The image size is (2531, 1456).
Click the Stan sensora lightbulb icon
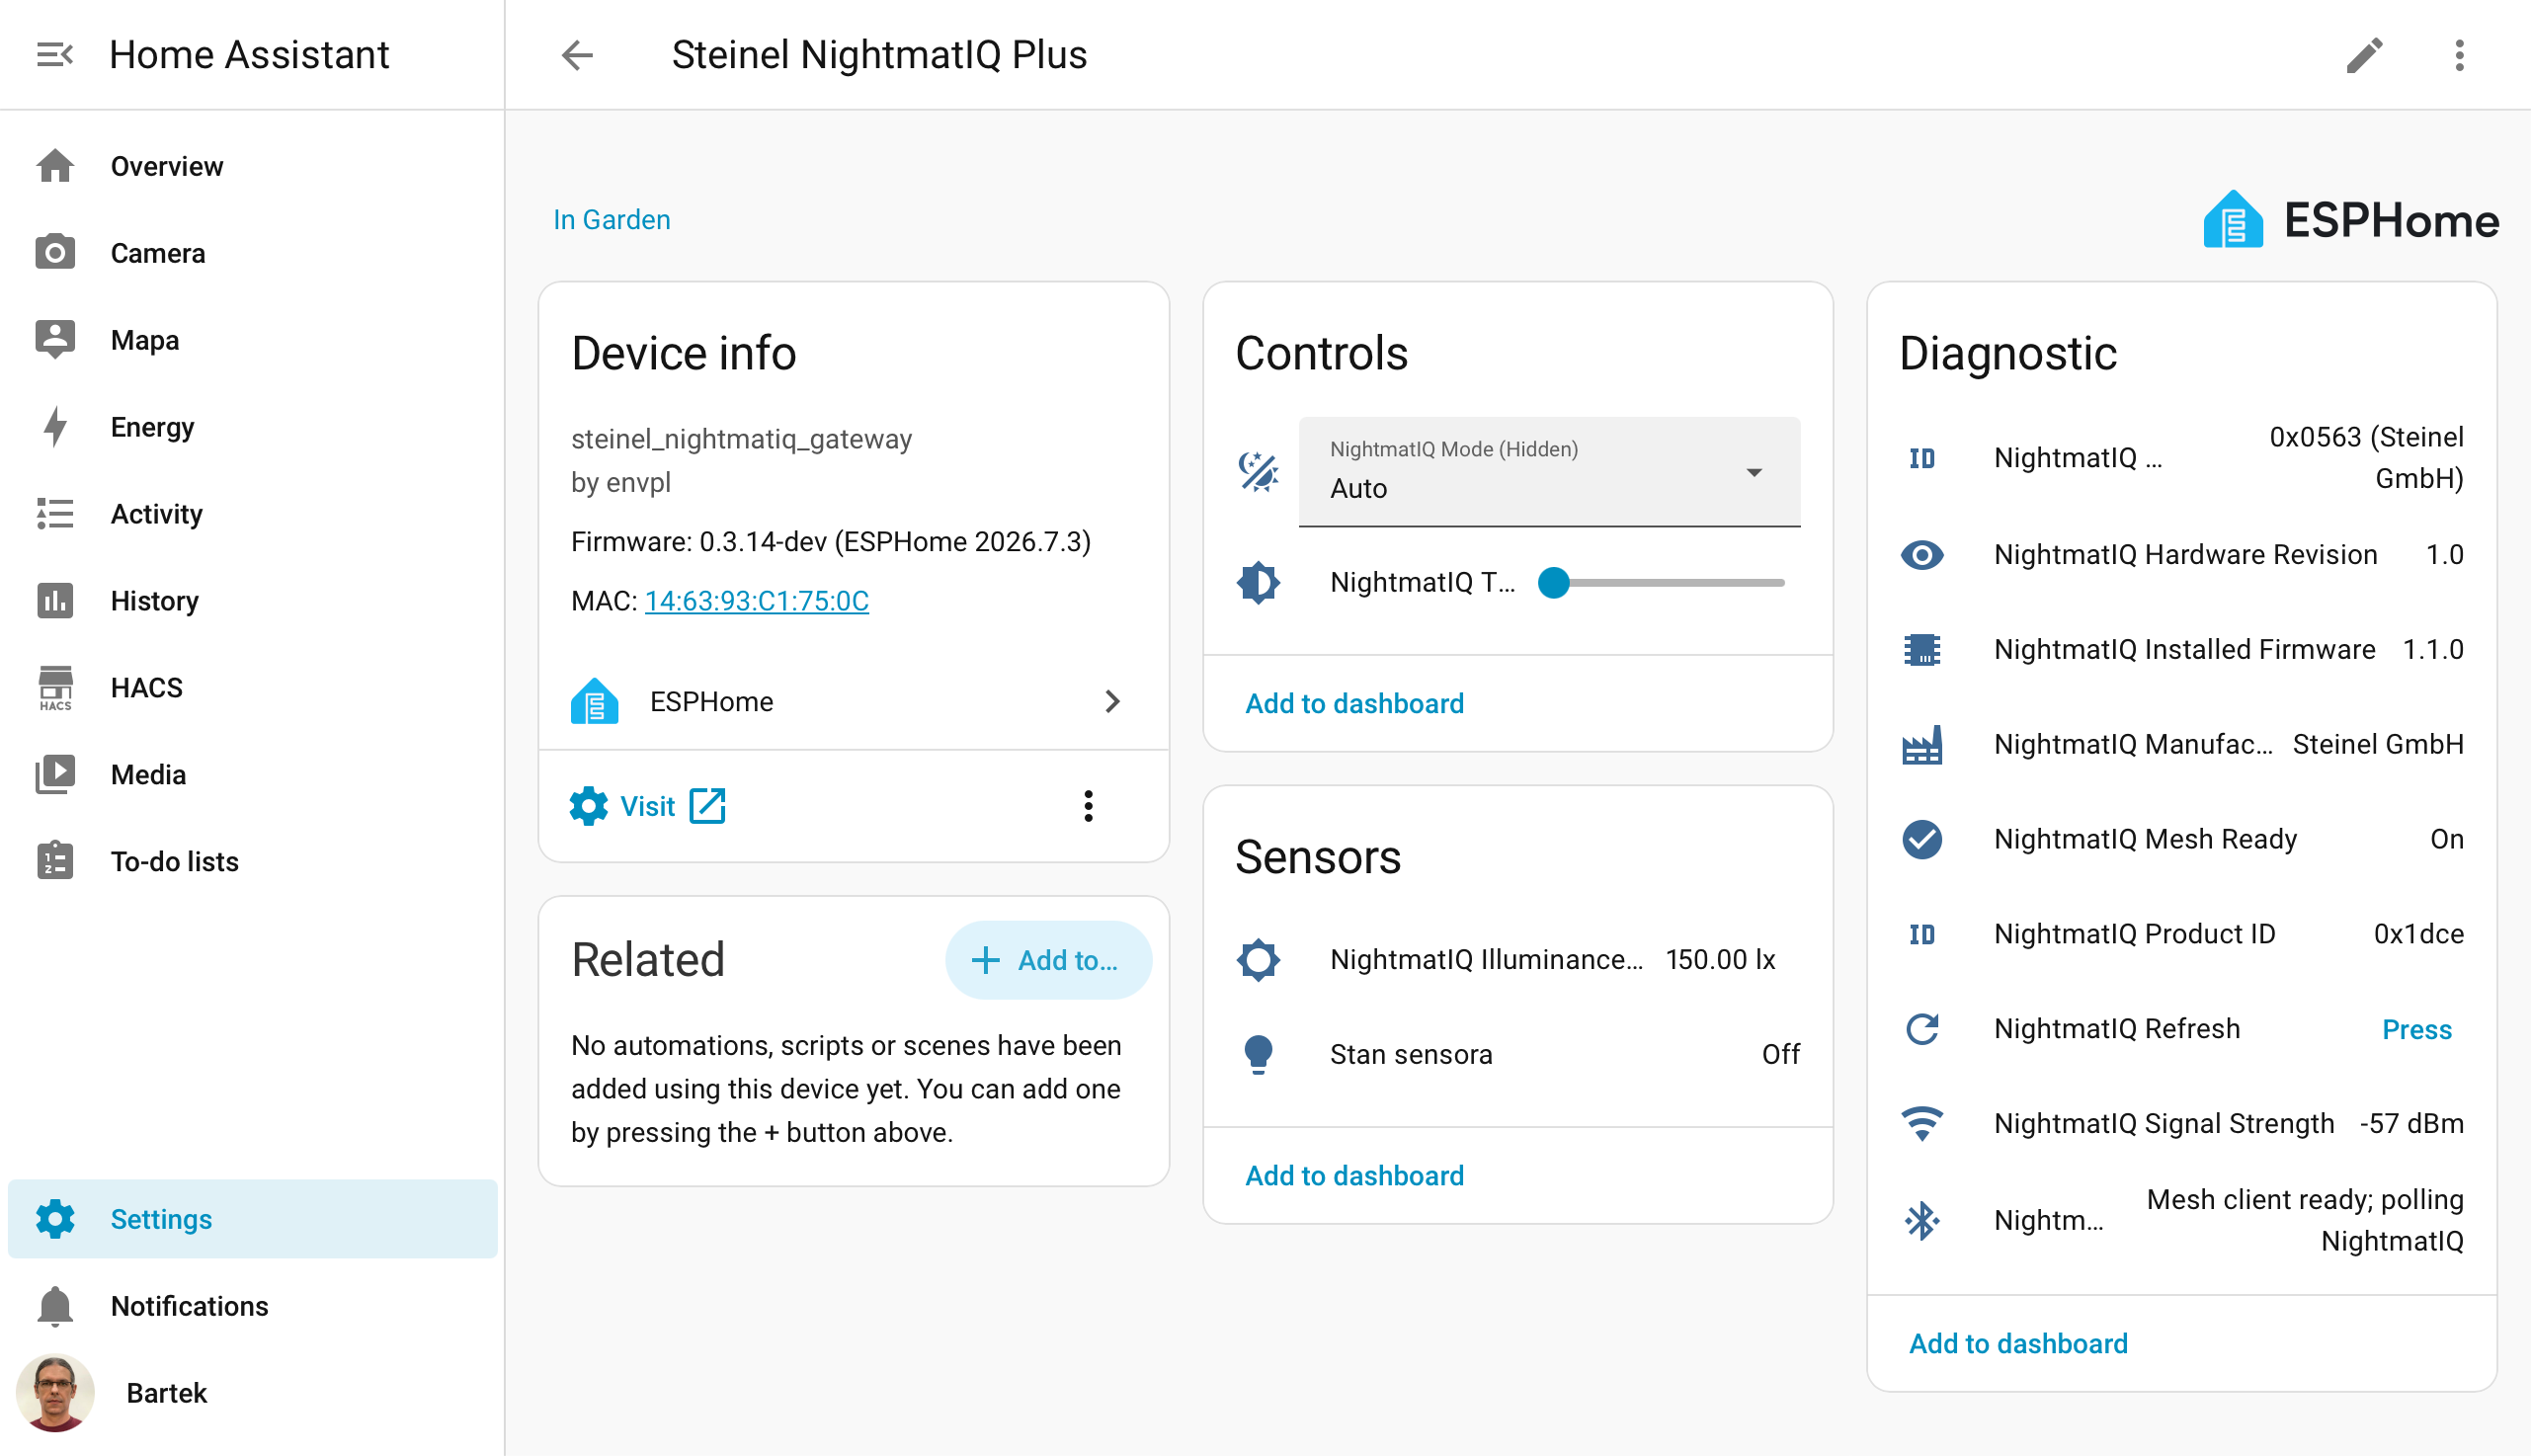click(x=1258, y=1054)
